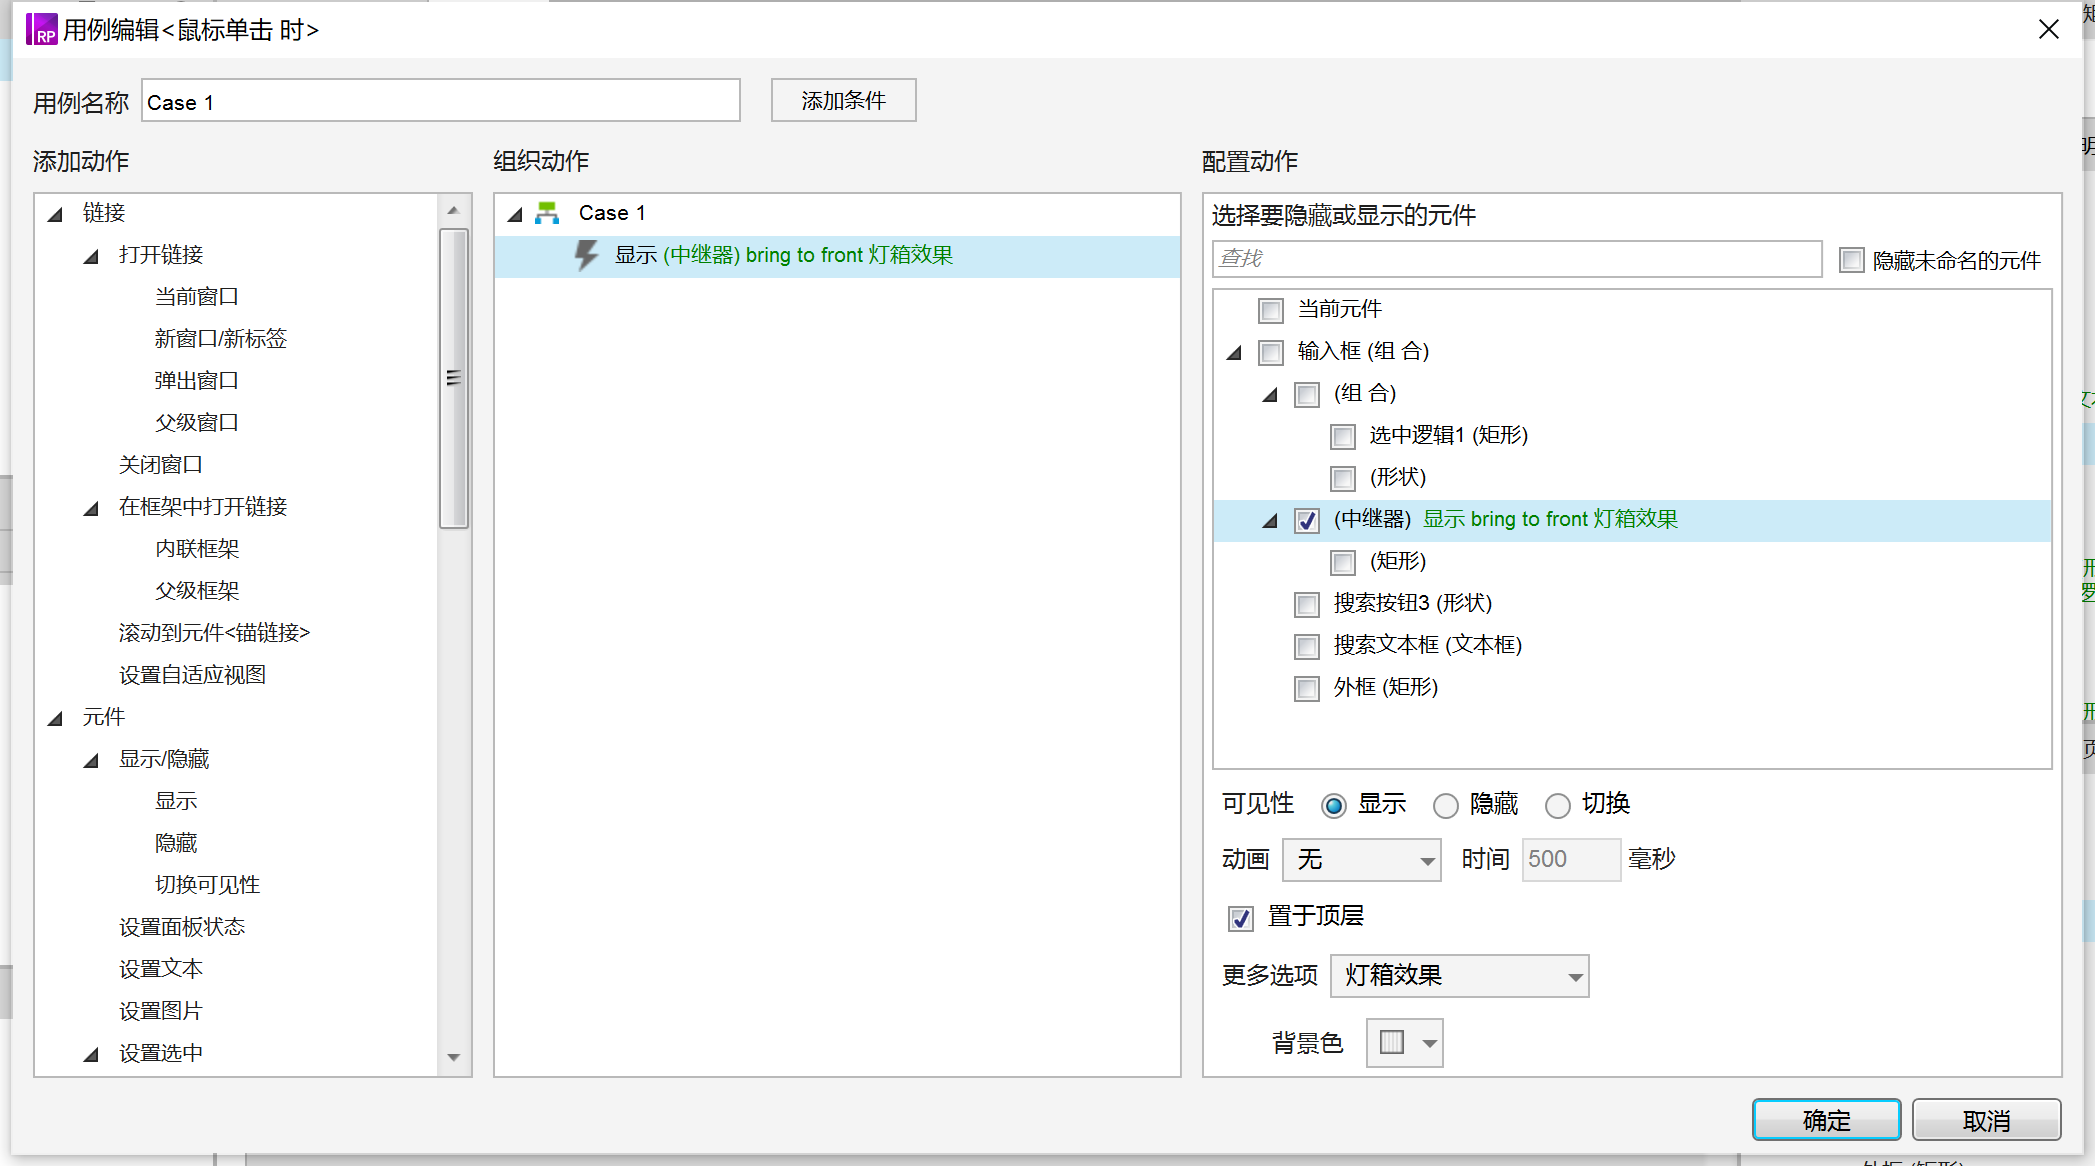This screenshot has height=1166, width=2095.
Task: Collapse the (中继器) widget node
Action: (x=1271, y=520)
